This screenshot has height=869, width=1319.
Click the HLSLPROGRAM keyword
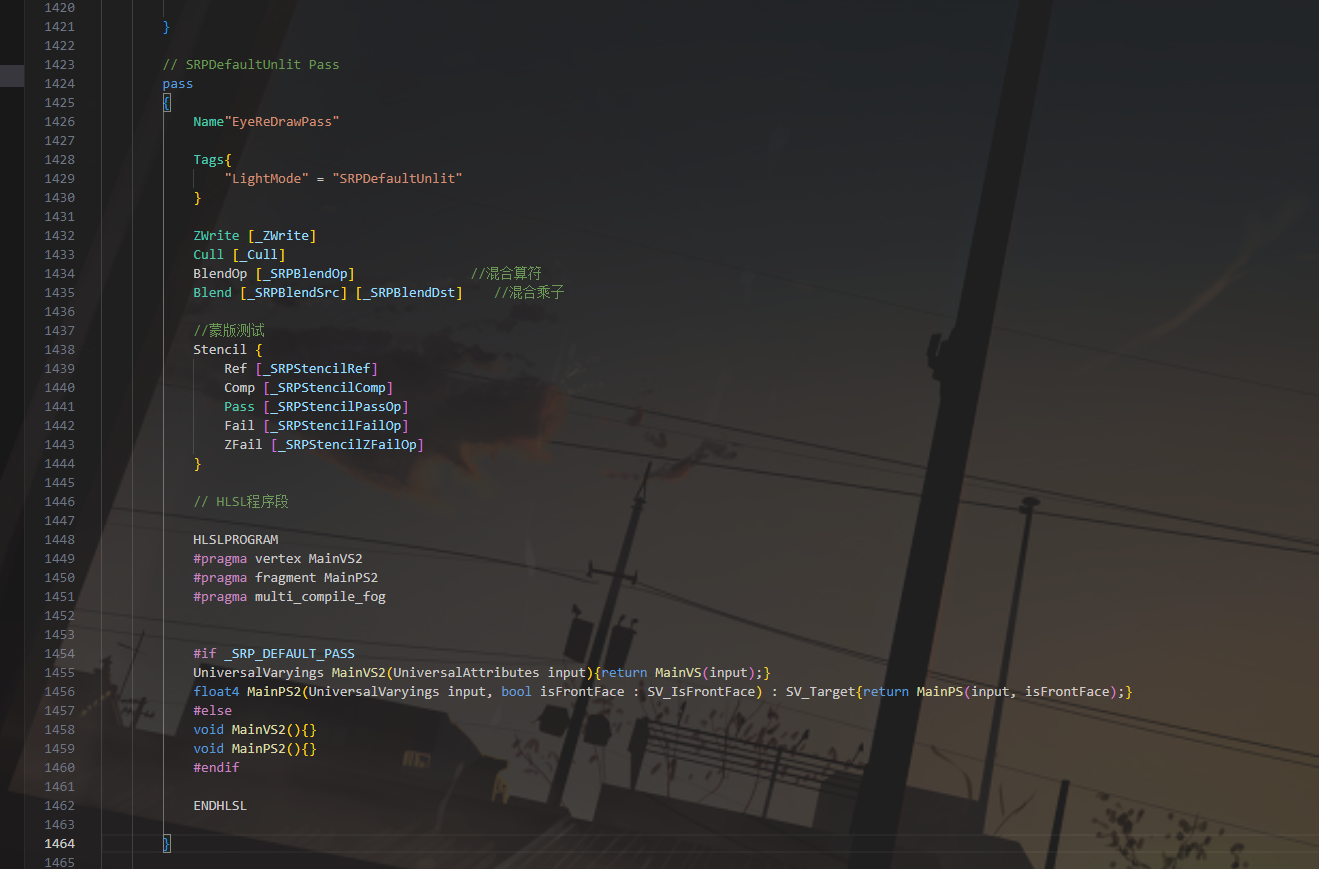coord(236,540)
